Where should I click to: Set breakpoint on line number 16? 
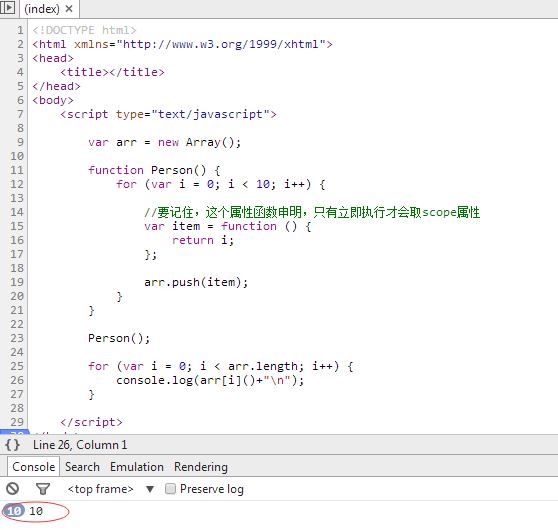tap(17, 240)
